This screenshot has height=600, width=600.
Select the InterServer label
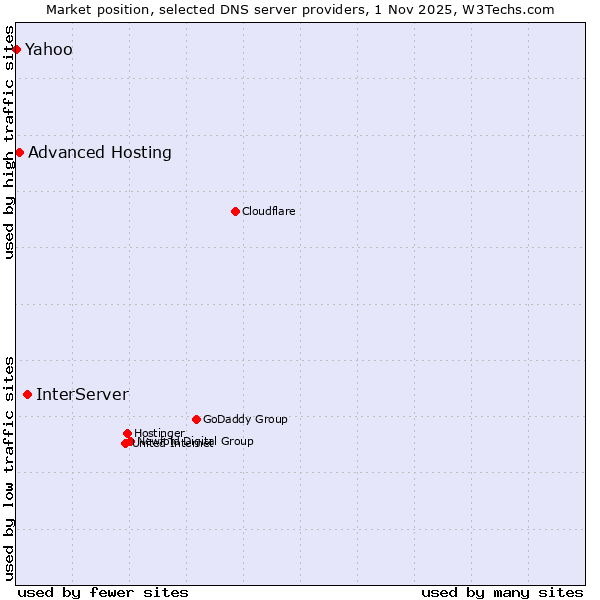82,394
